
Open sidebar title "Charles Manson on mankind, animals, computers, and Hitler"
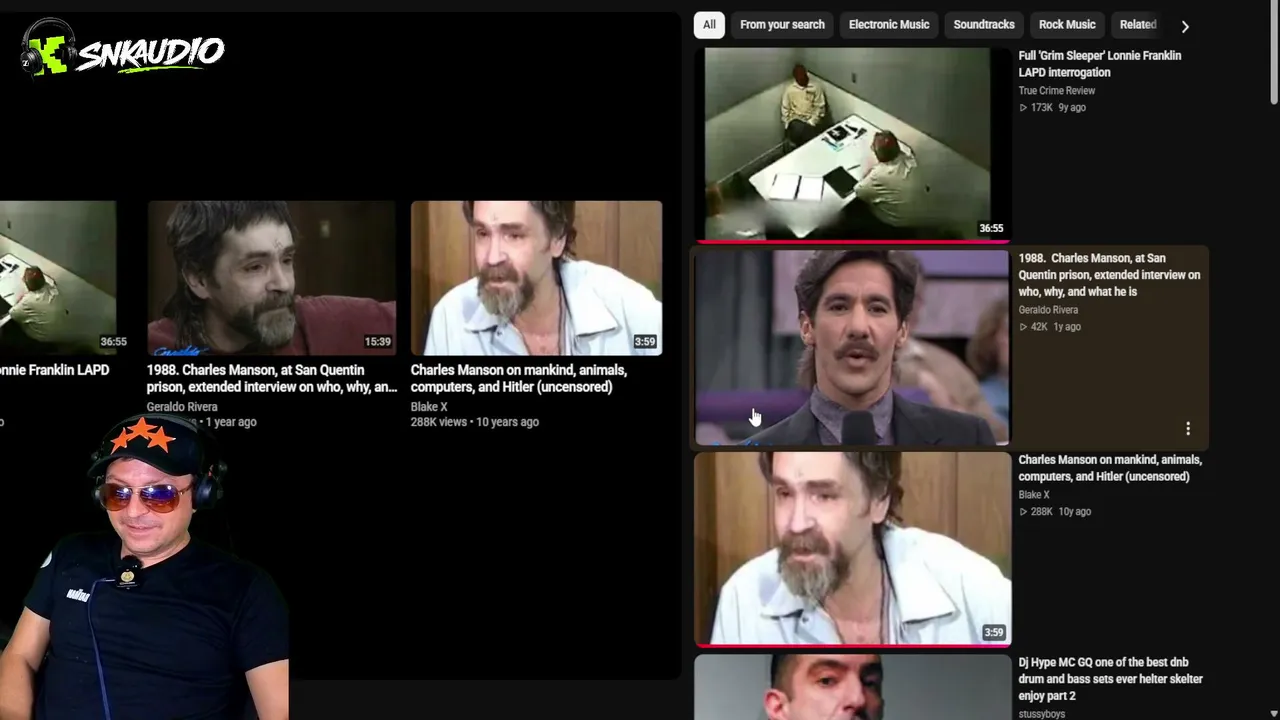coord(1110,468)
